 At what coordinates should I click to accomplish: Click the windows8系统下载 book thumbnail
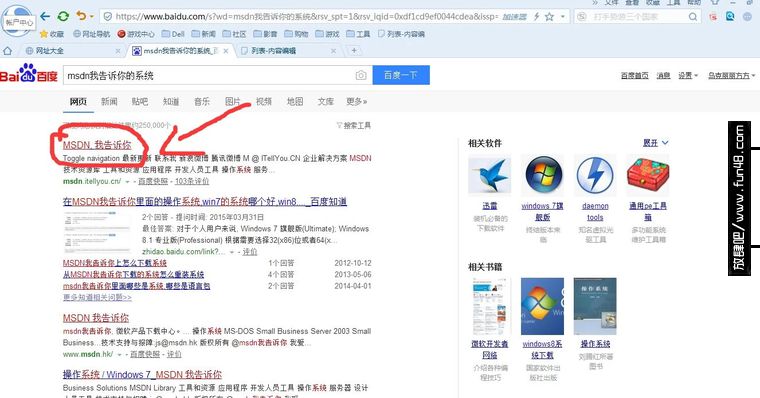point(542,306)
